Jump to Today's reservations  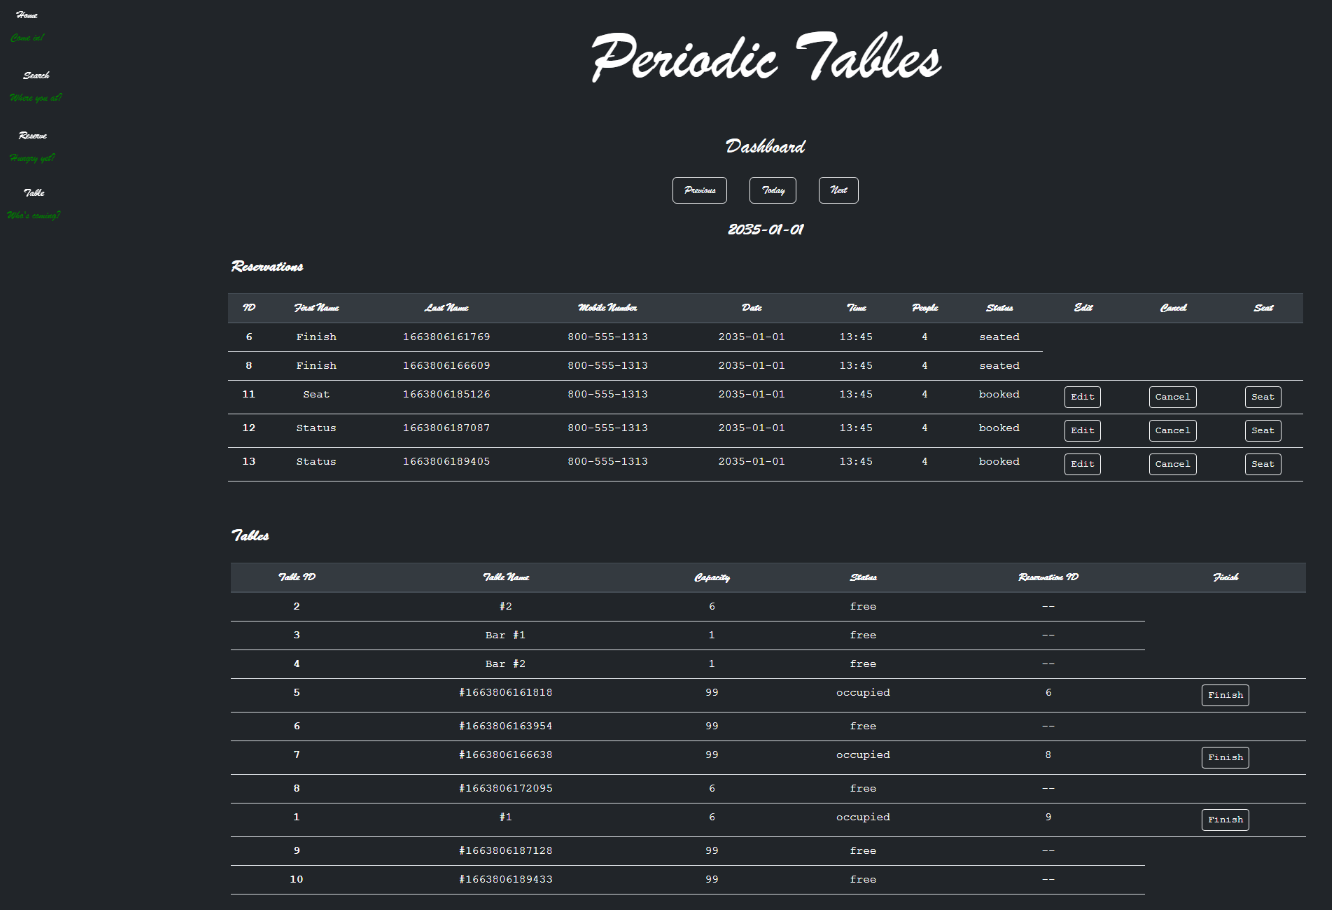(772, 190)
